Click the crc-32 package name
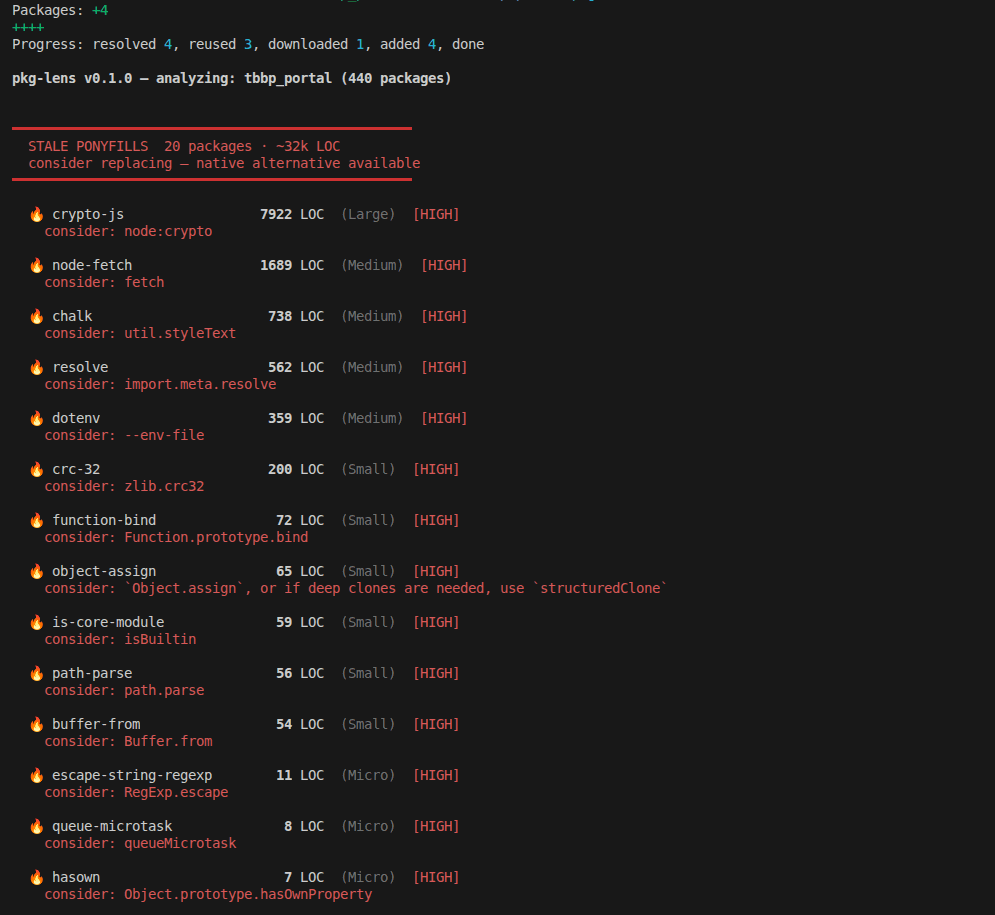The height and width of the screenshot is (915, 995). [x=76, y=470]
